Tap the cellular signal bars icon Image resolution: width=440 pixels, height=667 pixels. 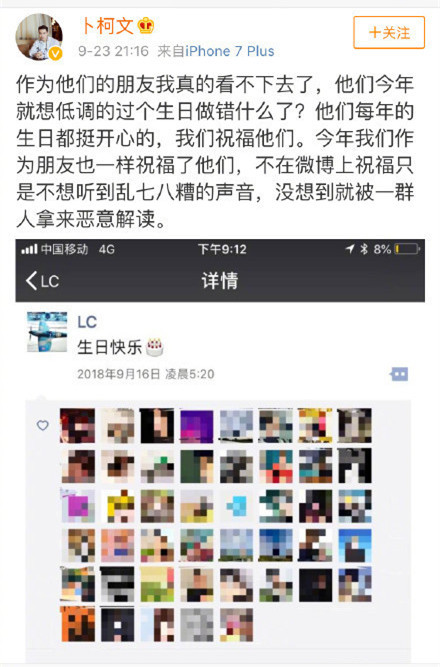point(29,249)
